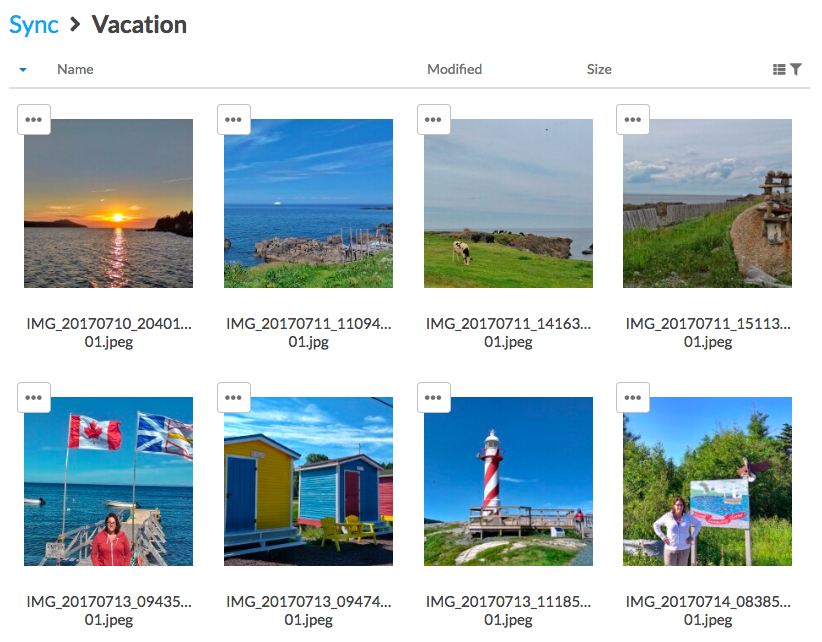Screen dimensions: 822x642
Task: Open options menu on the colorful beach huts photo
Action: pyautogui.click(x=233, y=397)
